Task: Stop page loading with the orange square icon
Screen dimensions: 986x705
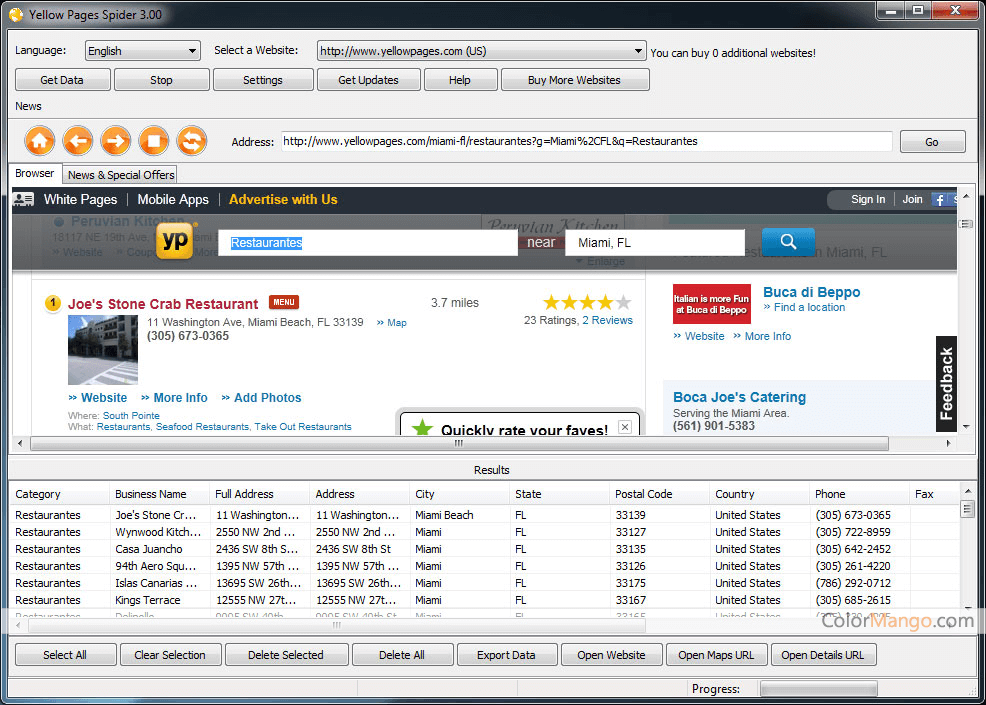Action: click(154, 140)
